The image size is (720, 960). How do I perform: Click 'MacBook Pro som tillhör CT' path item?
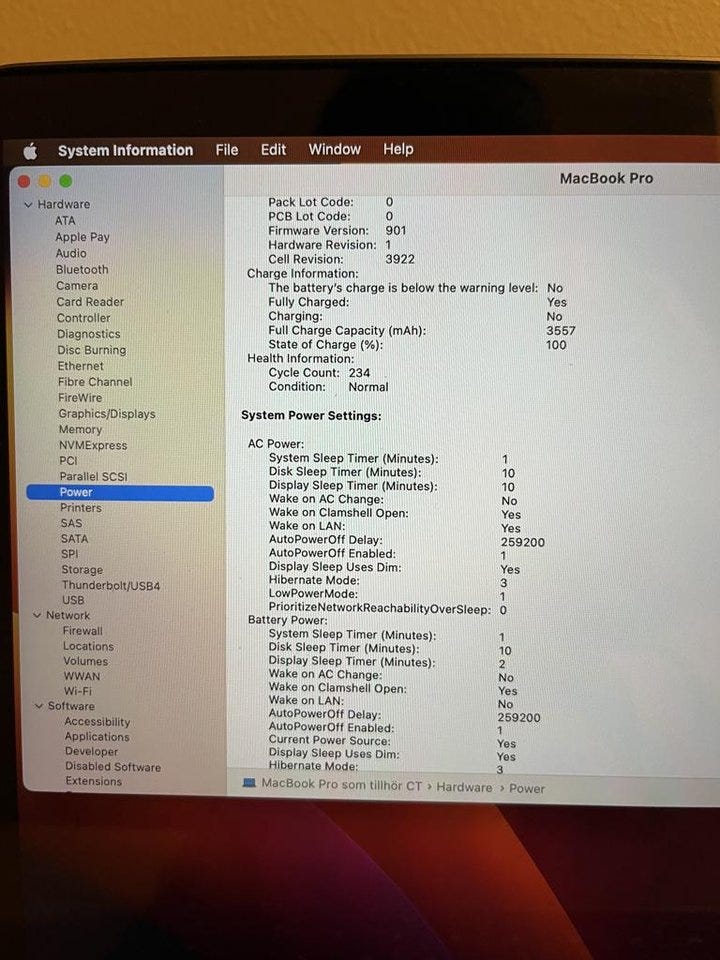click(x=342, y=784)
